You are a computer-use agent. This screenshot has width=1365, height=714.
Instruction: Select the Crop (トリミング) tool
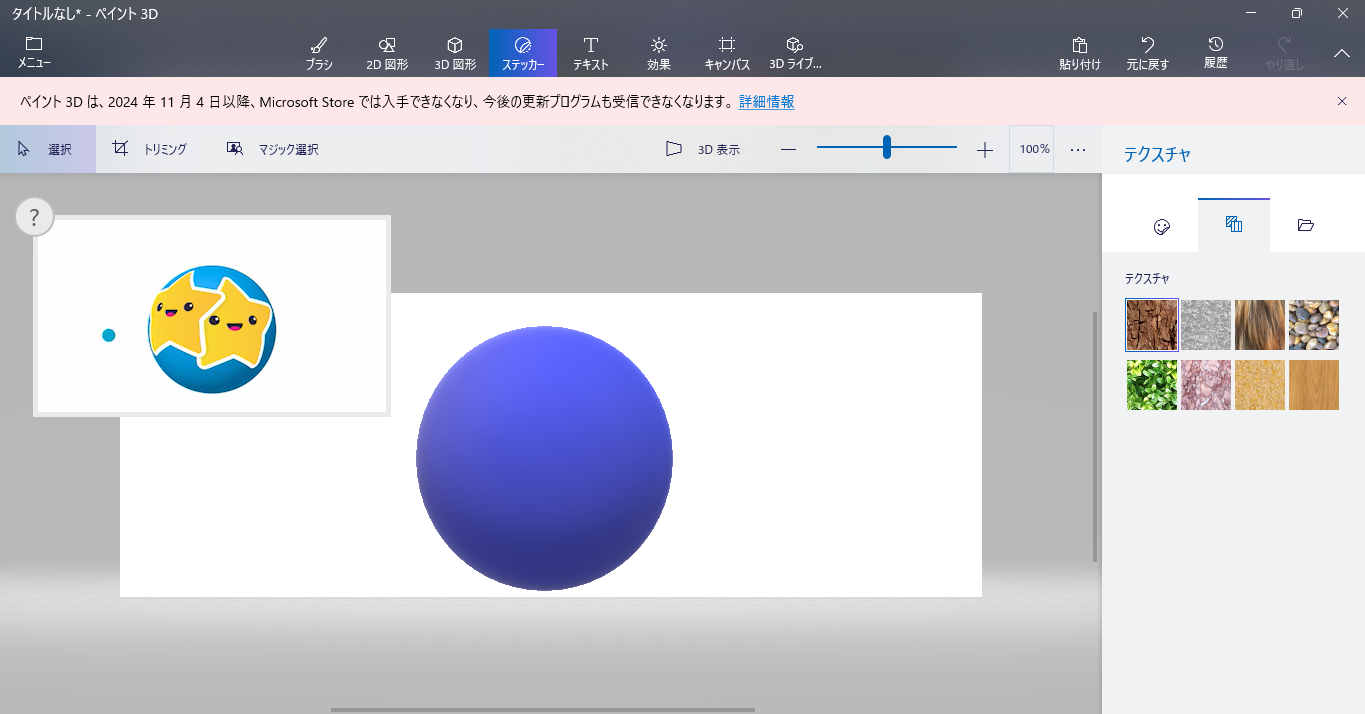[x=150, y=149]
